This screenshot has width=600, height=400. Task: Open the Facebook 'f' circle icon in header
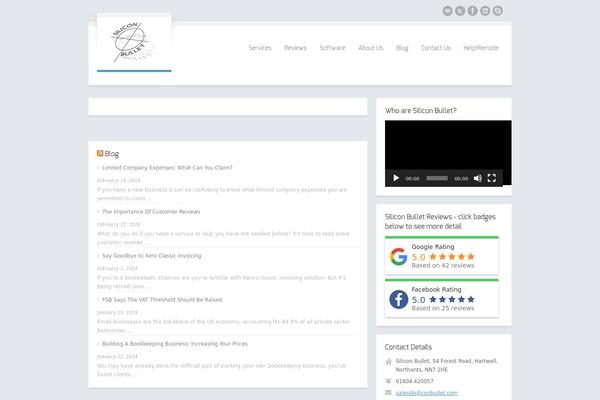[473, 11]
